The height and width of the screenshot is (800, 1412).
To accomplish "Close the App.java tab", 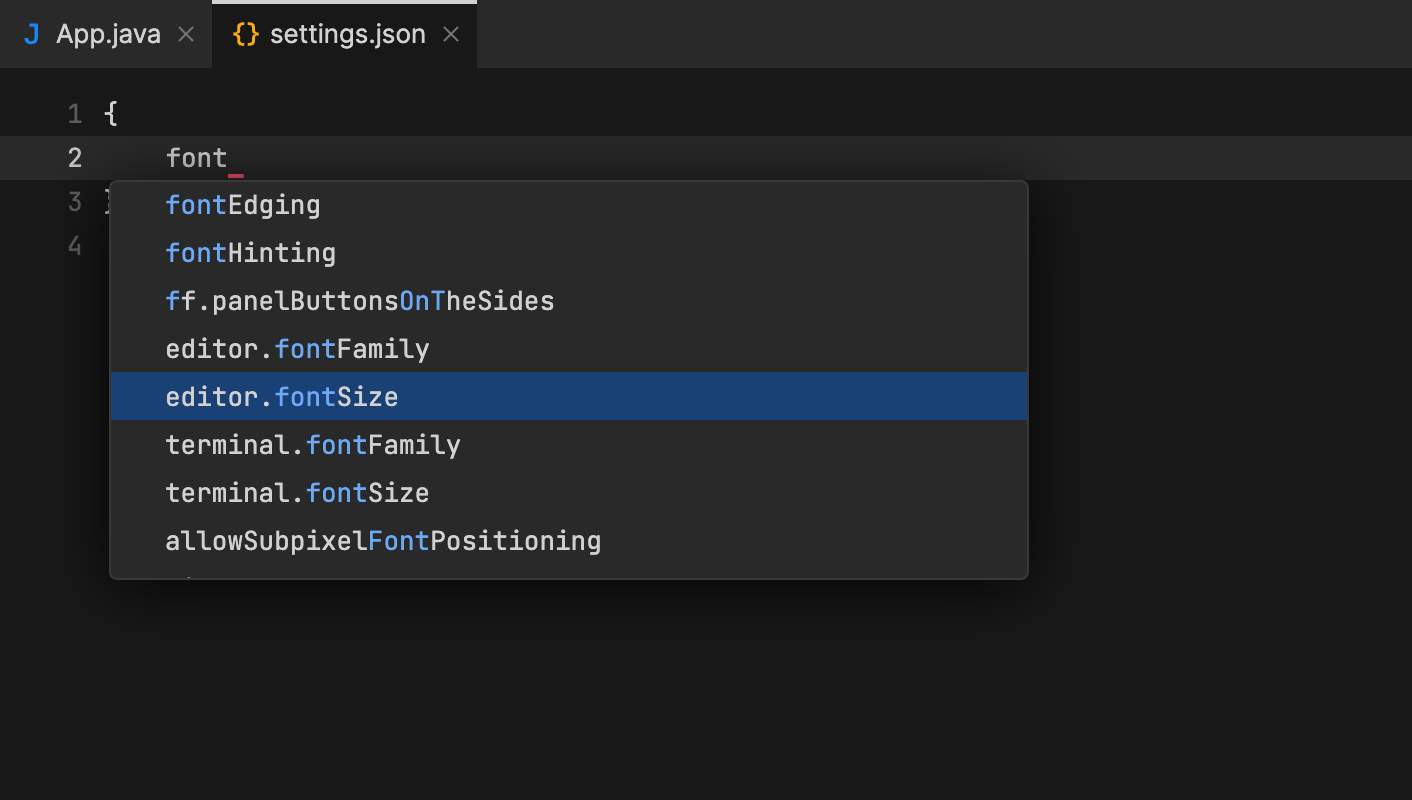I will pos(185,33).
